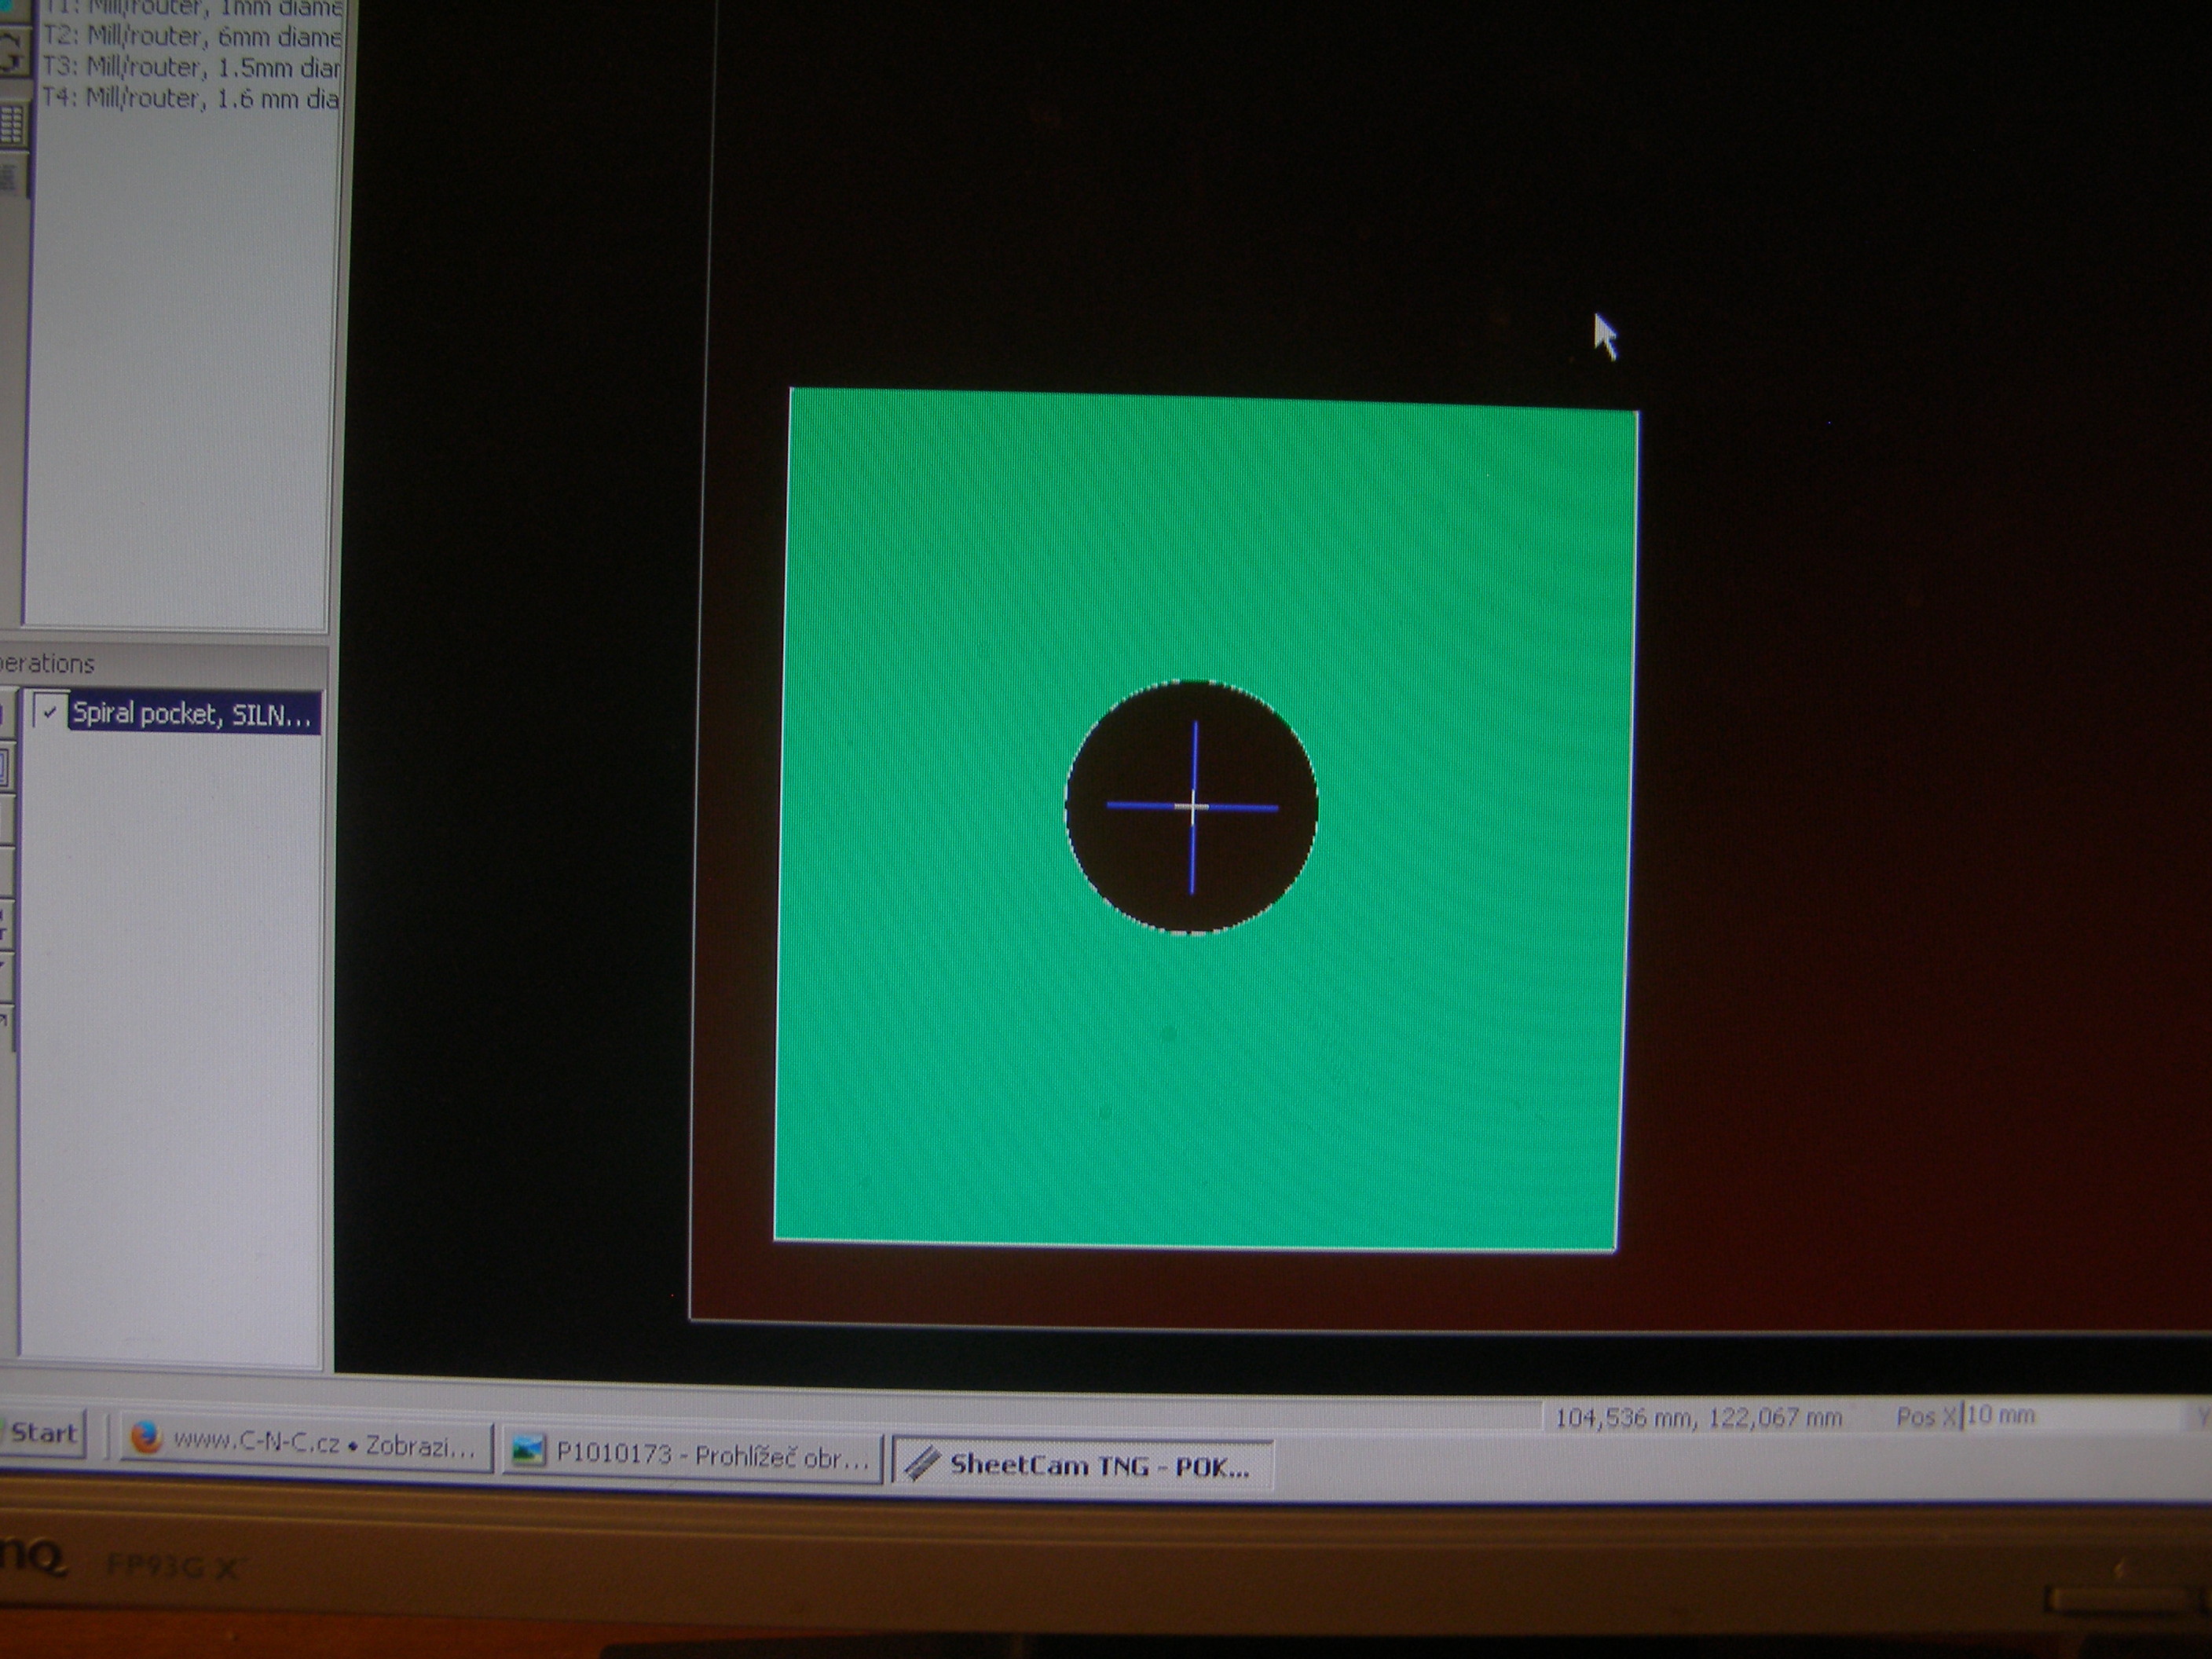2212x1659 pixels.
Task: Click the green rectangular part in the canvas
Action: pyautogui.click(x=1000, y=1050)
